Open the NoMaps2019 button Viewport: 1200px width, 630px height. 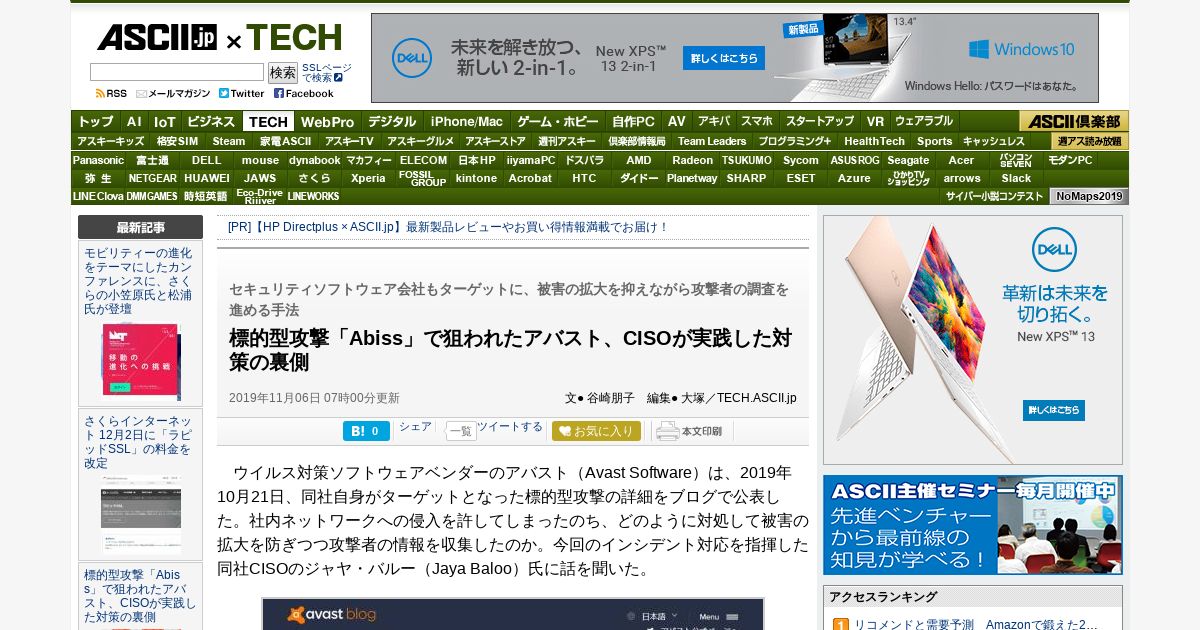(x=1090, y=196)
